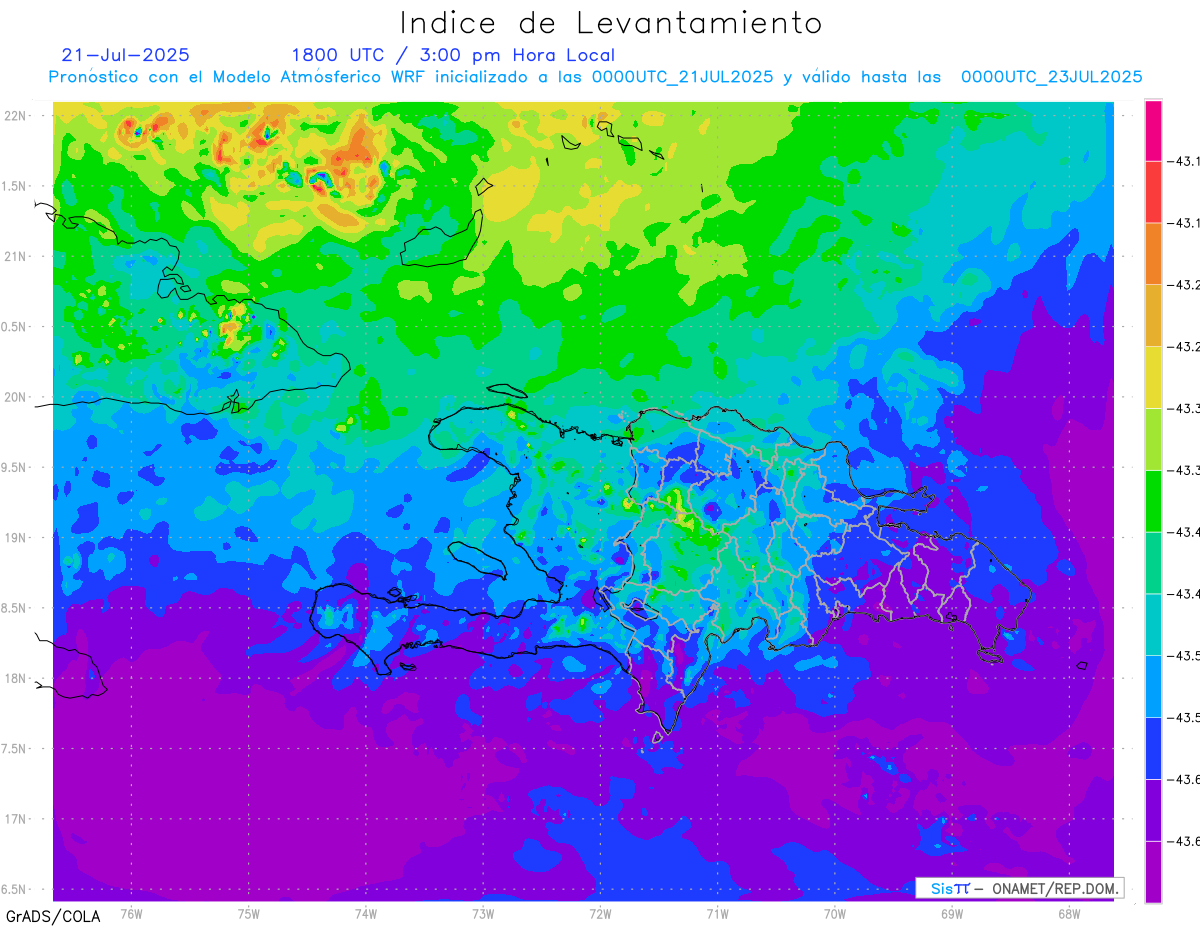Viewport: 1200px width, 927px height.
Task: Click the '18N' latitude label
Action: [x=17, y=678]
